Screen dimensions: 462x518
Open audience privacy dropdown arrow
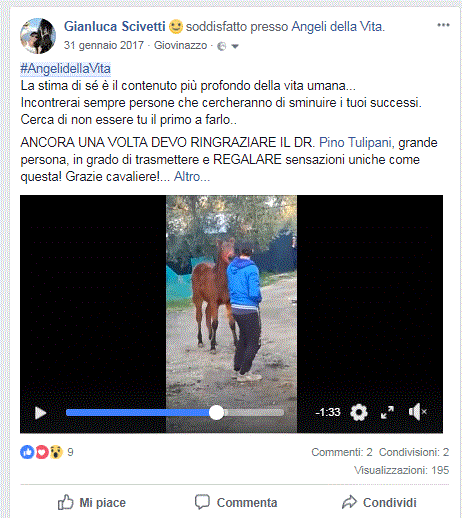click(x=235, y=46)
